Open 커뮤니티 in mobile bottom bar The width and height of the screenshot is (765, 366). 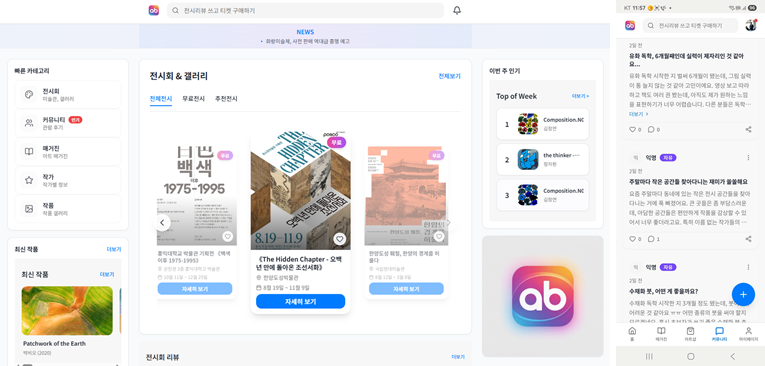(719, 334)
